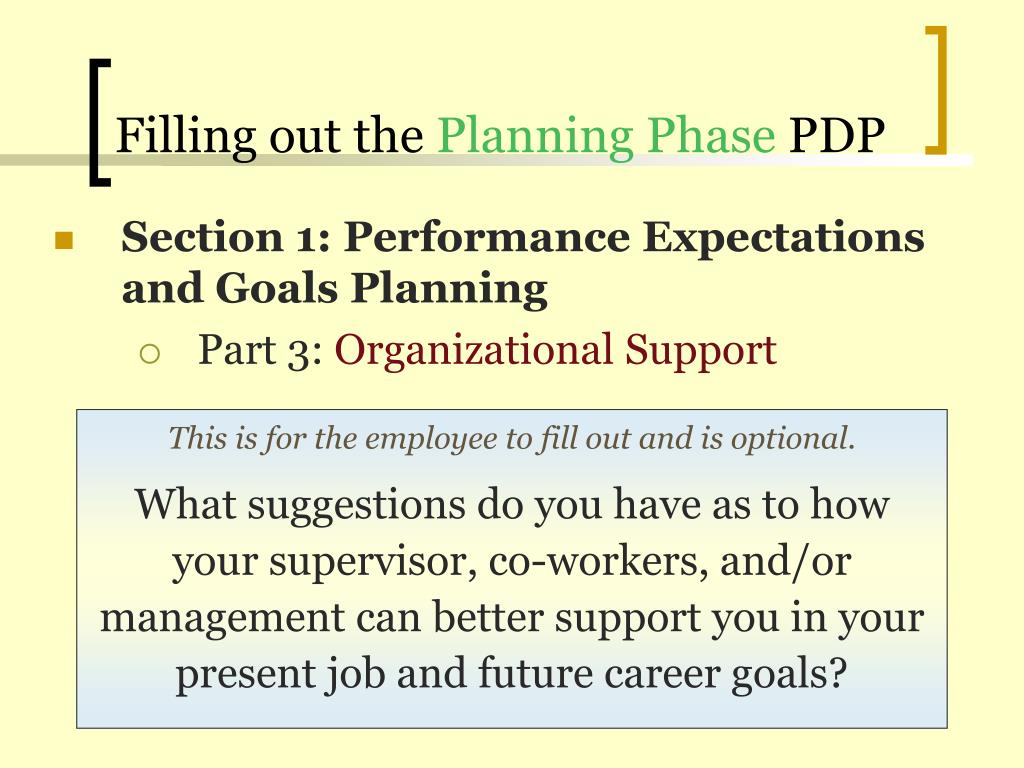Click the gold right bracket decoration
Screen dimensions: 1024x768
tap(936, 90)
